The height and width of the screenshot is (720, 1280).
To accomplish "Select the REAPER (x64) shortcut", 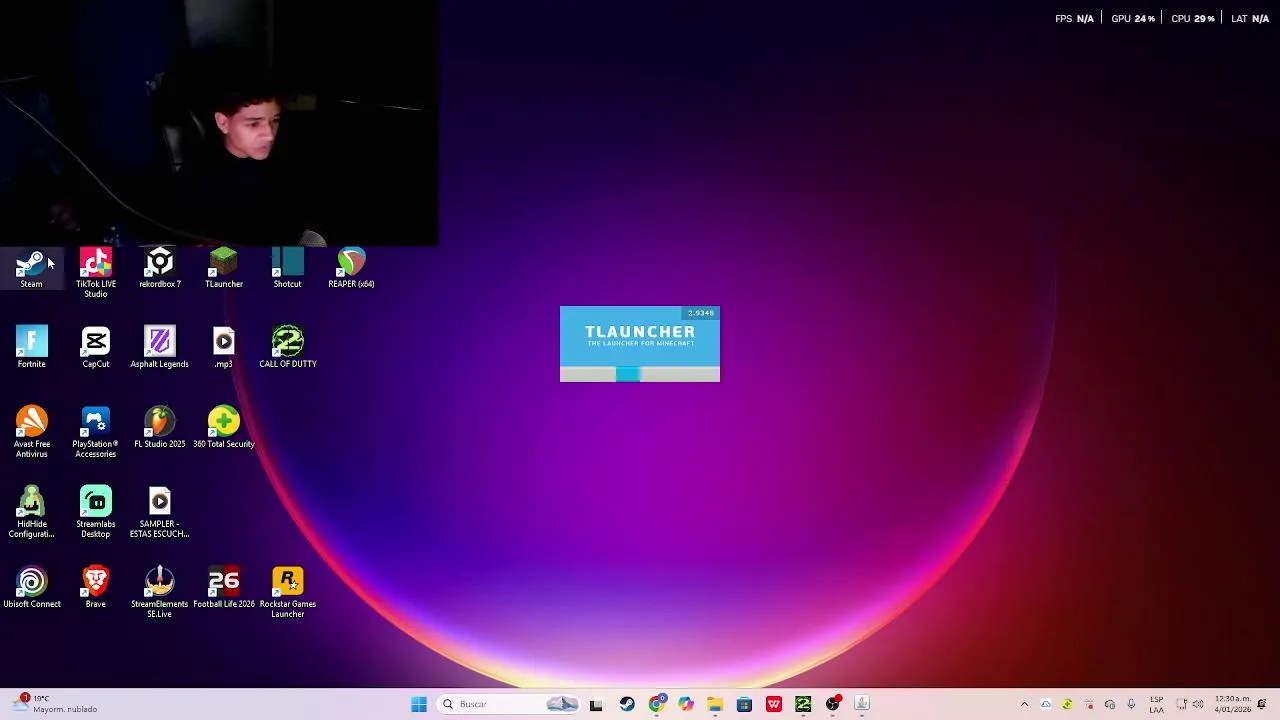I will click(351, 268).
